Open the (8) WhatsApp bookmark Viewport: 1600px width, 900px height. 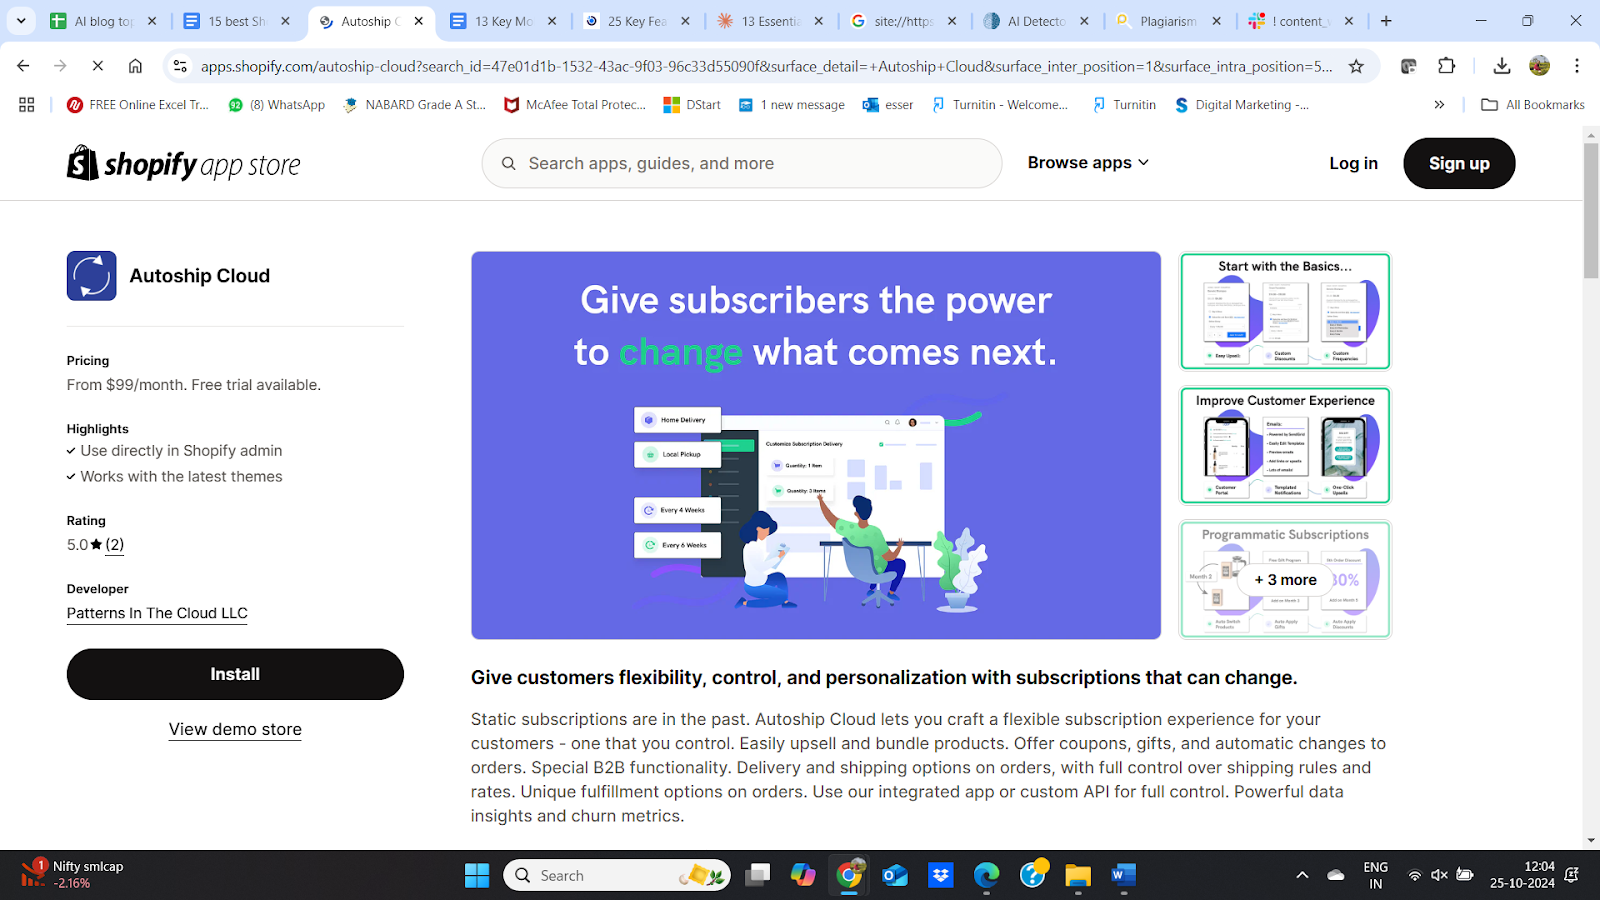point(277,104)
